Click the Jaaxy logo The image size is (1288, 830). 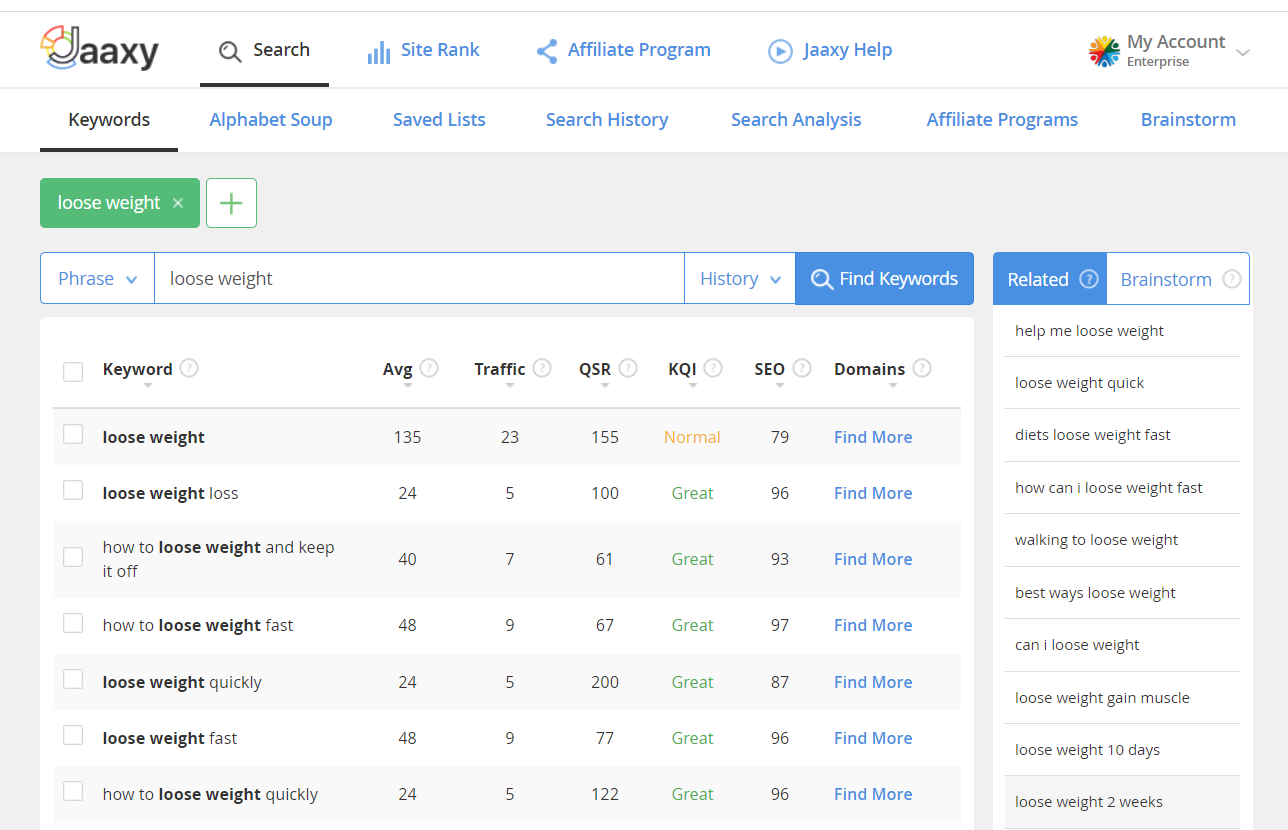[x=99, y=49]
